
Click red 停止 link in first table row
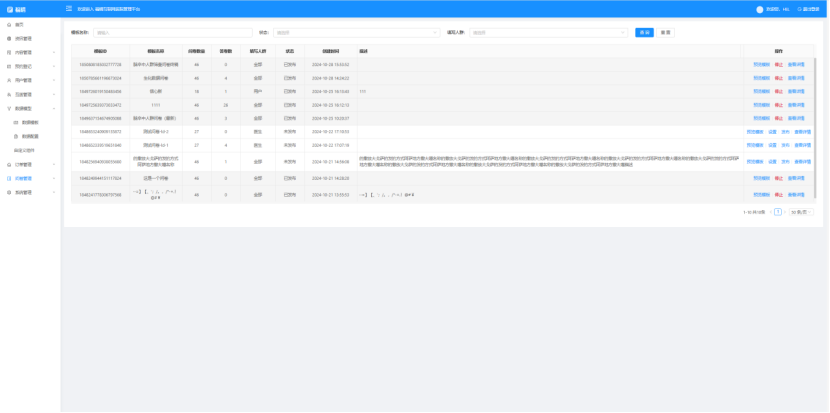(x=778, y=63)
